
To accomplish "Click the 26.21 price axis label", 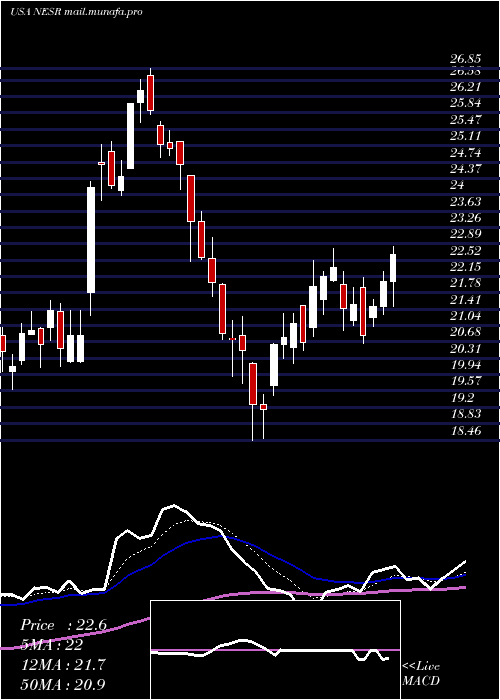I will [x=465, y=87].
